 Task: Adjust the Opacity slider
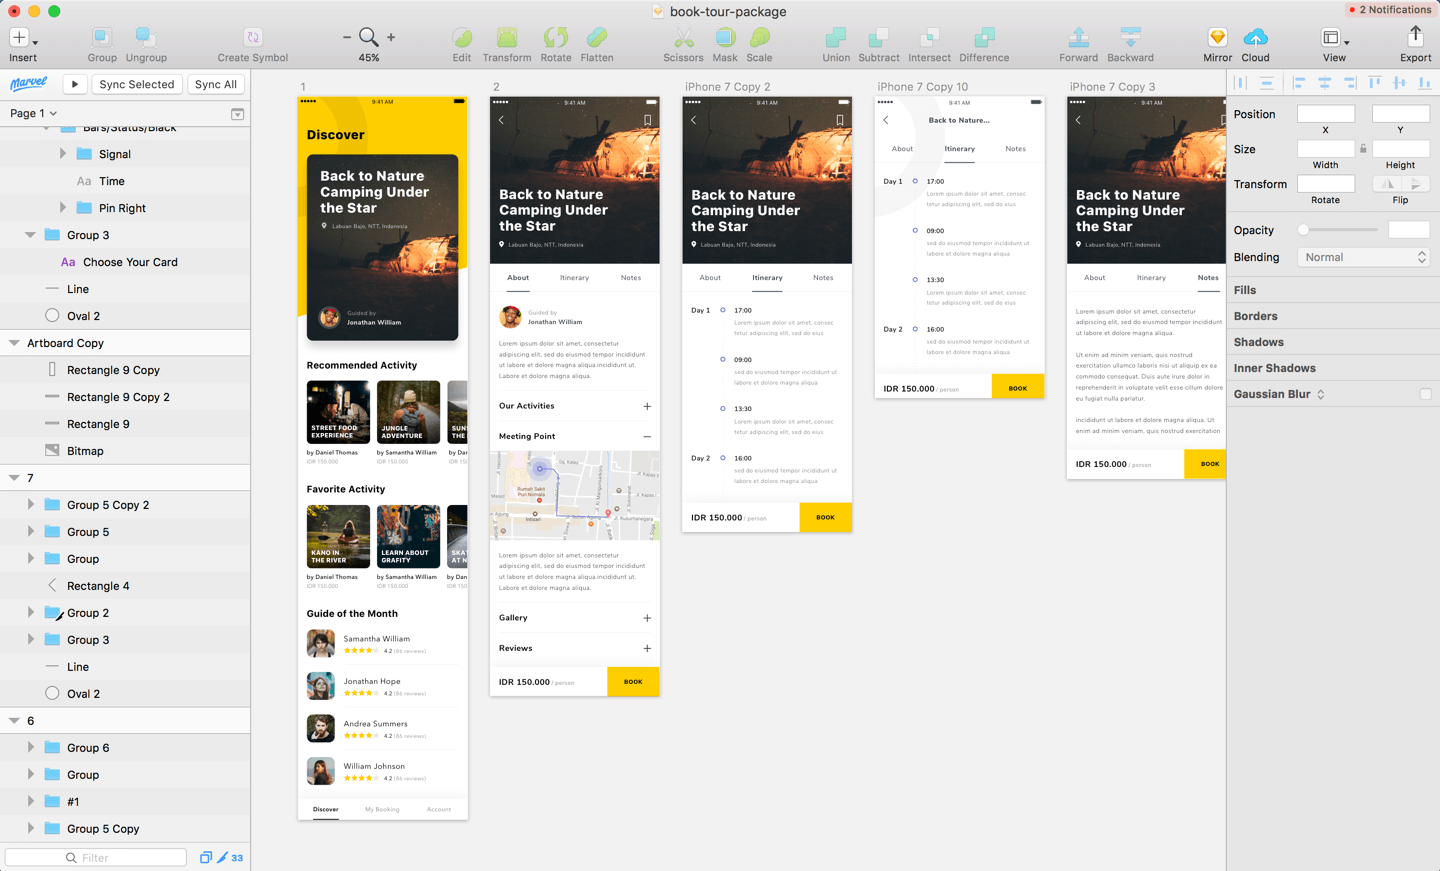(x=1304, y=230)
